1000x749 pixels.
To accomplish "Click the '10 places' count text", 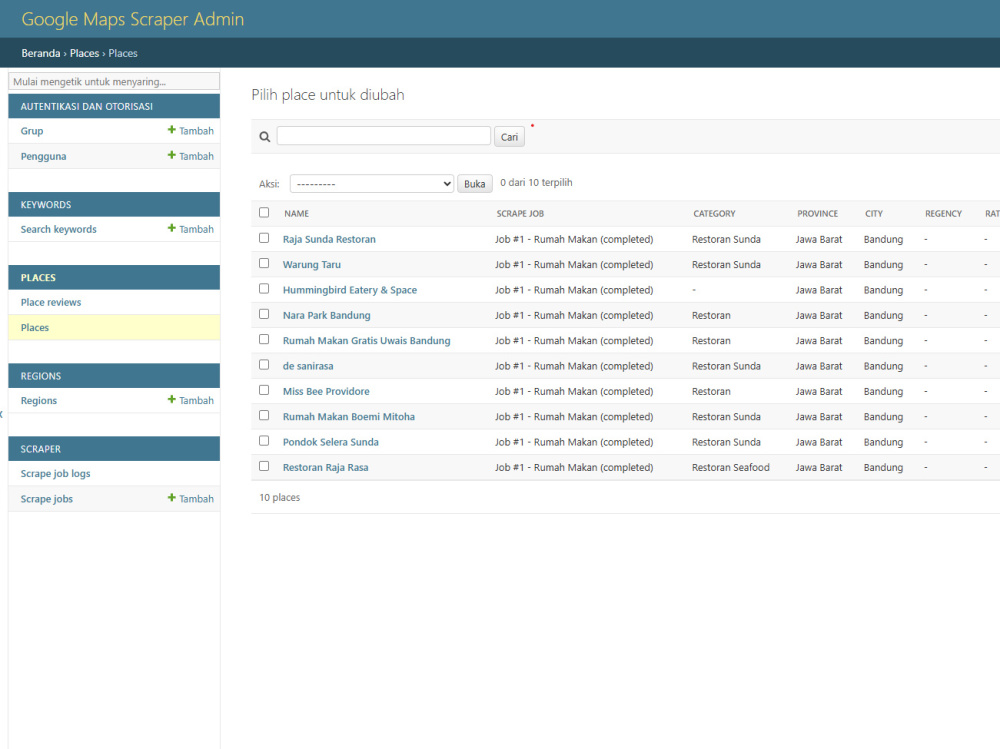I will [x=279, y=498].
